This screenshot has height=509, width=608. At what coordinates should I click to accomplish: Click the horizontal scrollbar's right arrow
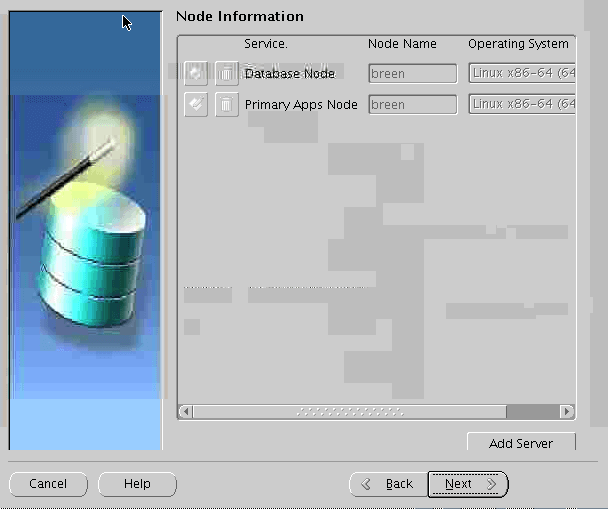[x=568, y=411]
